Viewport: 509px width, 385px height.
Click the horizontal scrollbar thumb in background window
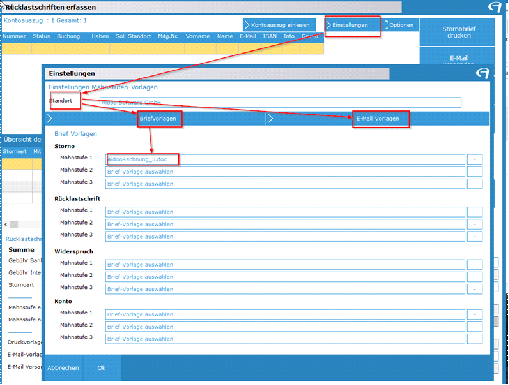[x=14, y=224]
